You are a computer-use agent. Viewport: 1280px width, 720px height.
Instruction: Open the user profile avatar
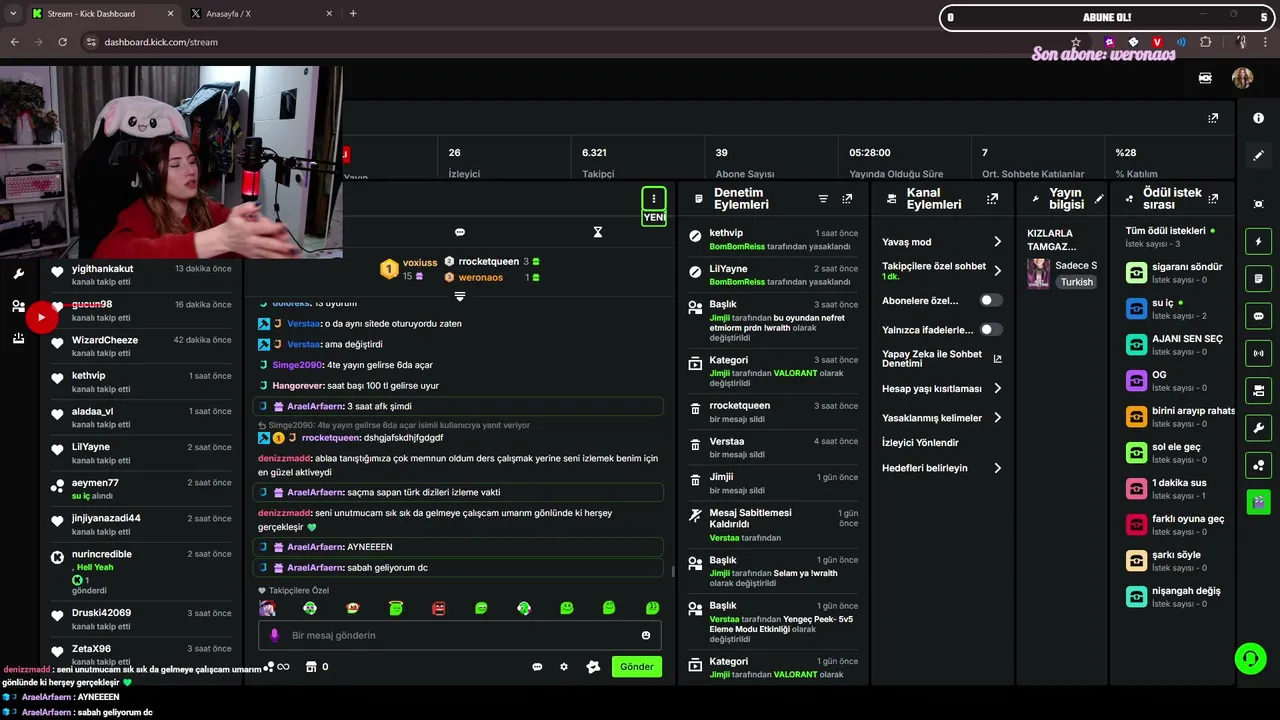coord(1243,78)
